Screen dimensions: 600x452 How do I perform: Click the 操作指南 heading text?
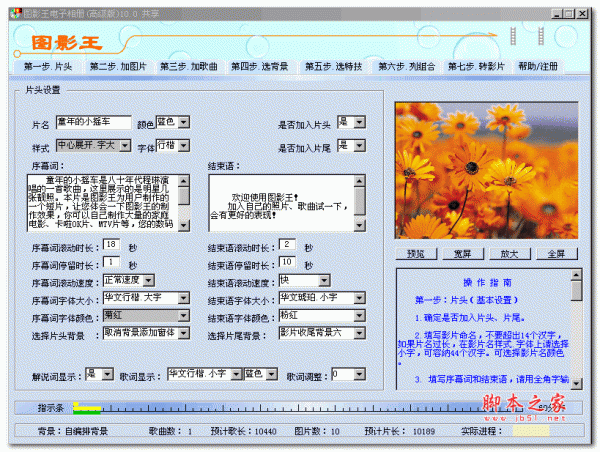(487, 283)
